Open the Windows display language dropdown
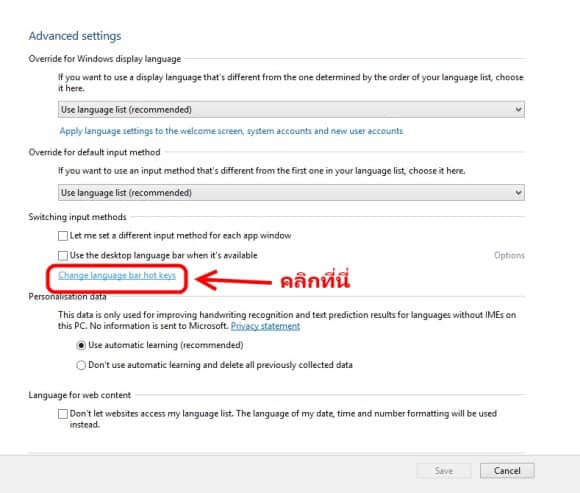 tap(291, 109)
